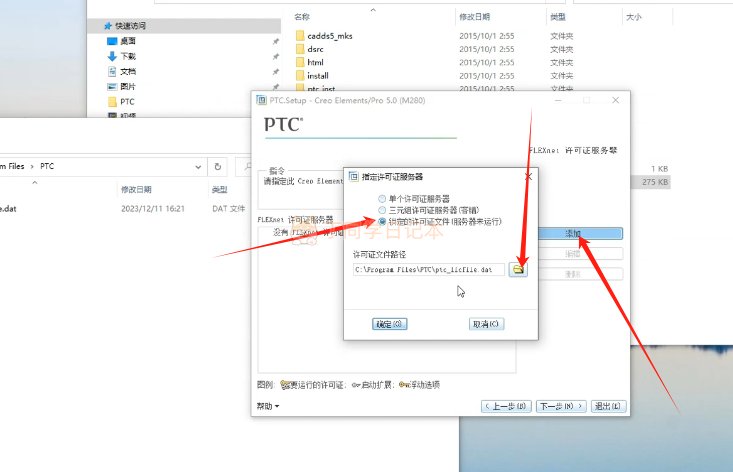This screenshot has height=472, width=733.
Task: Open 桌面 in quick access
Action: tap(128, 41)
